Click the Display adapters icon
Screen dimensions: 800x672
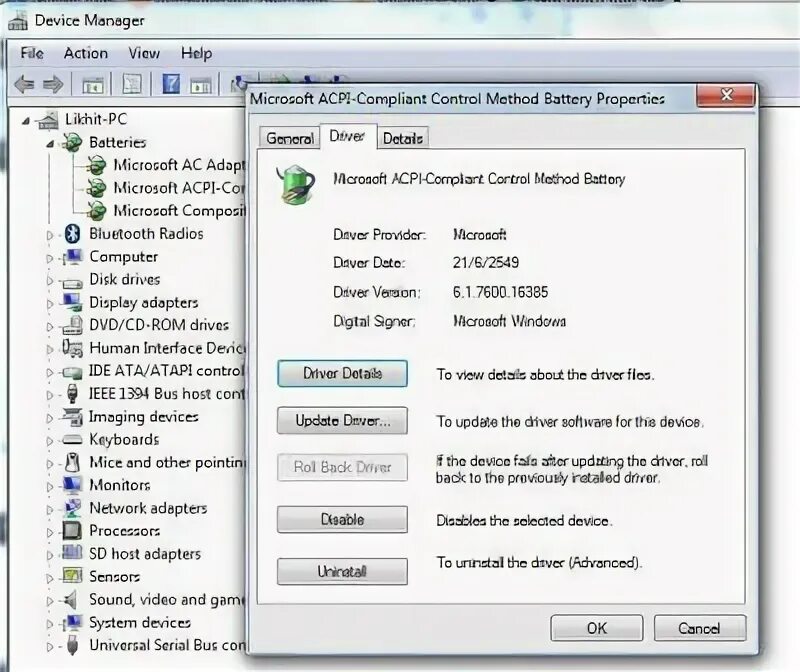pyautogui.click(x=72, y=302)
